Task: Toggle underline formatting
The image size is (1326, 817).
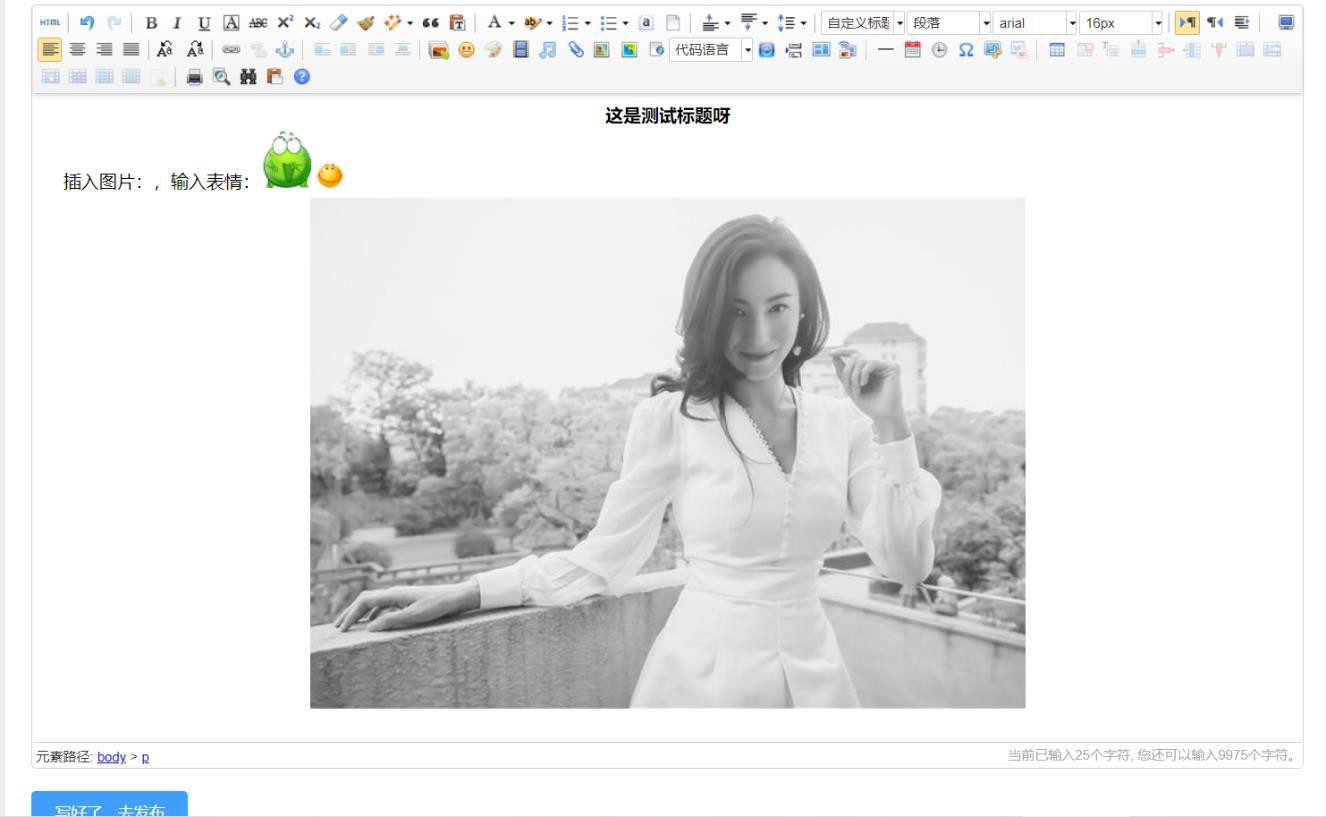Action: click(202, 22)
